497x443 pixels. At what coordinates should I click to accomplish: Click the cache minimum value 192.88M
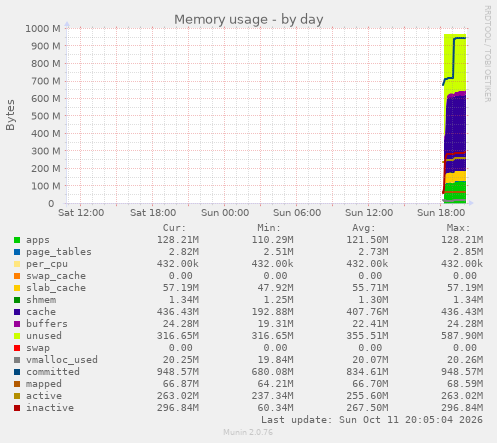[273, 312]
